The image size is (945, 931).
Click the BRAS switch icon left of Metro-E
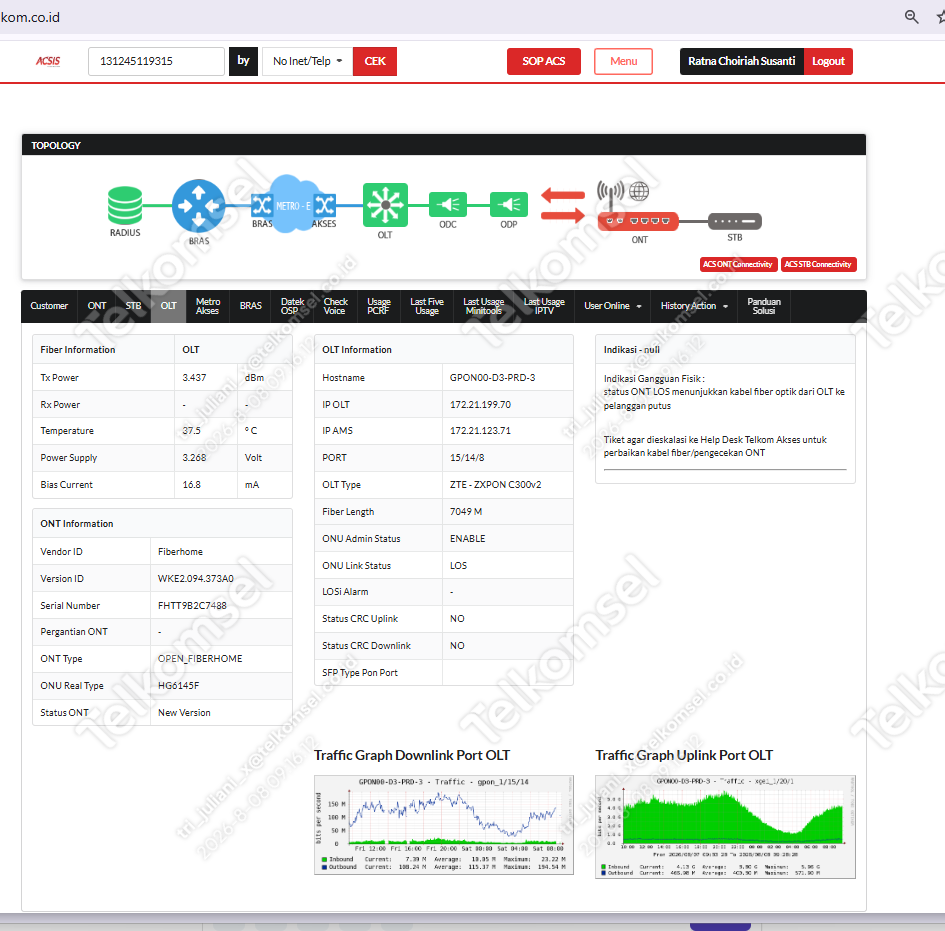pyautogui.click(x=262, y=205)
